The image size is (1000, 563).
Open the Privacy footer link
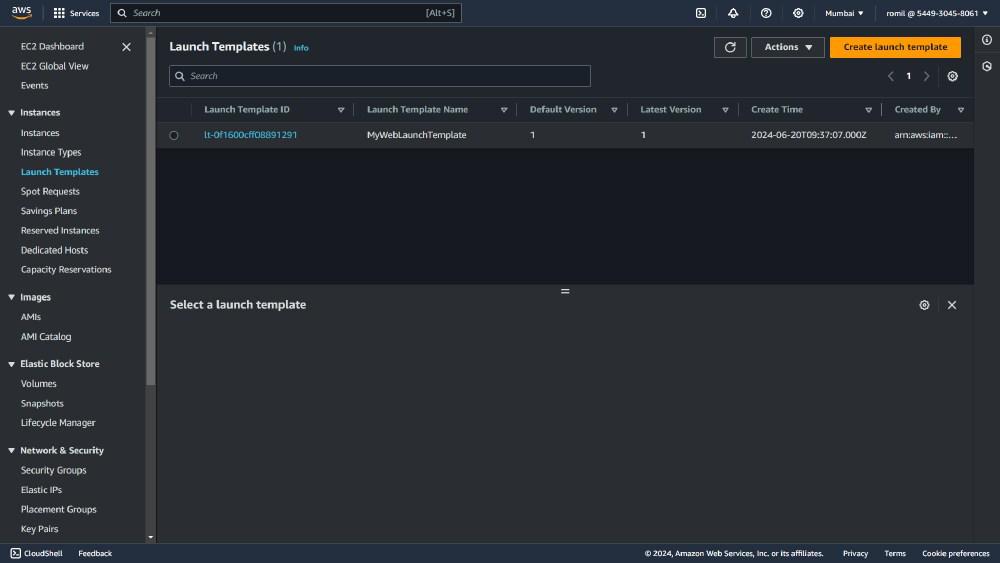coord(855,553)
